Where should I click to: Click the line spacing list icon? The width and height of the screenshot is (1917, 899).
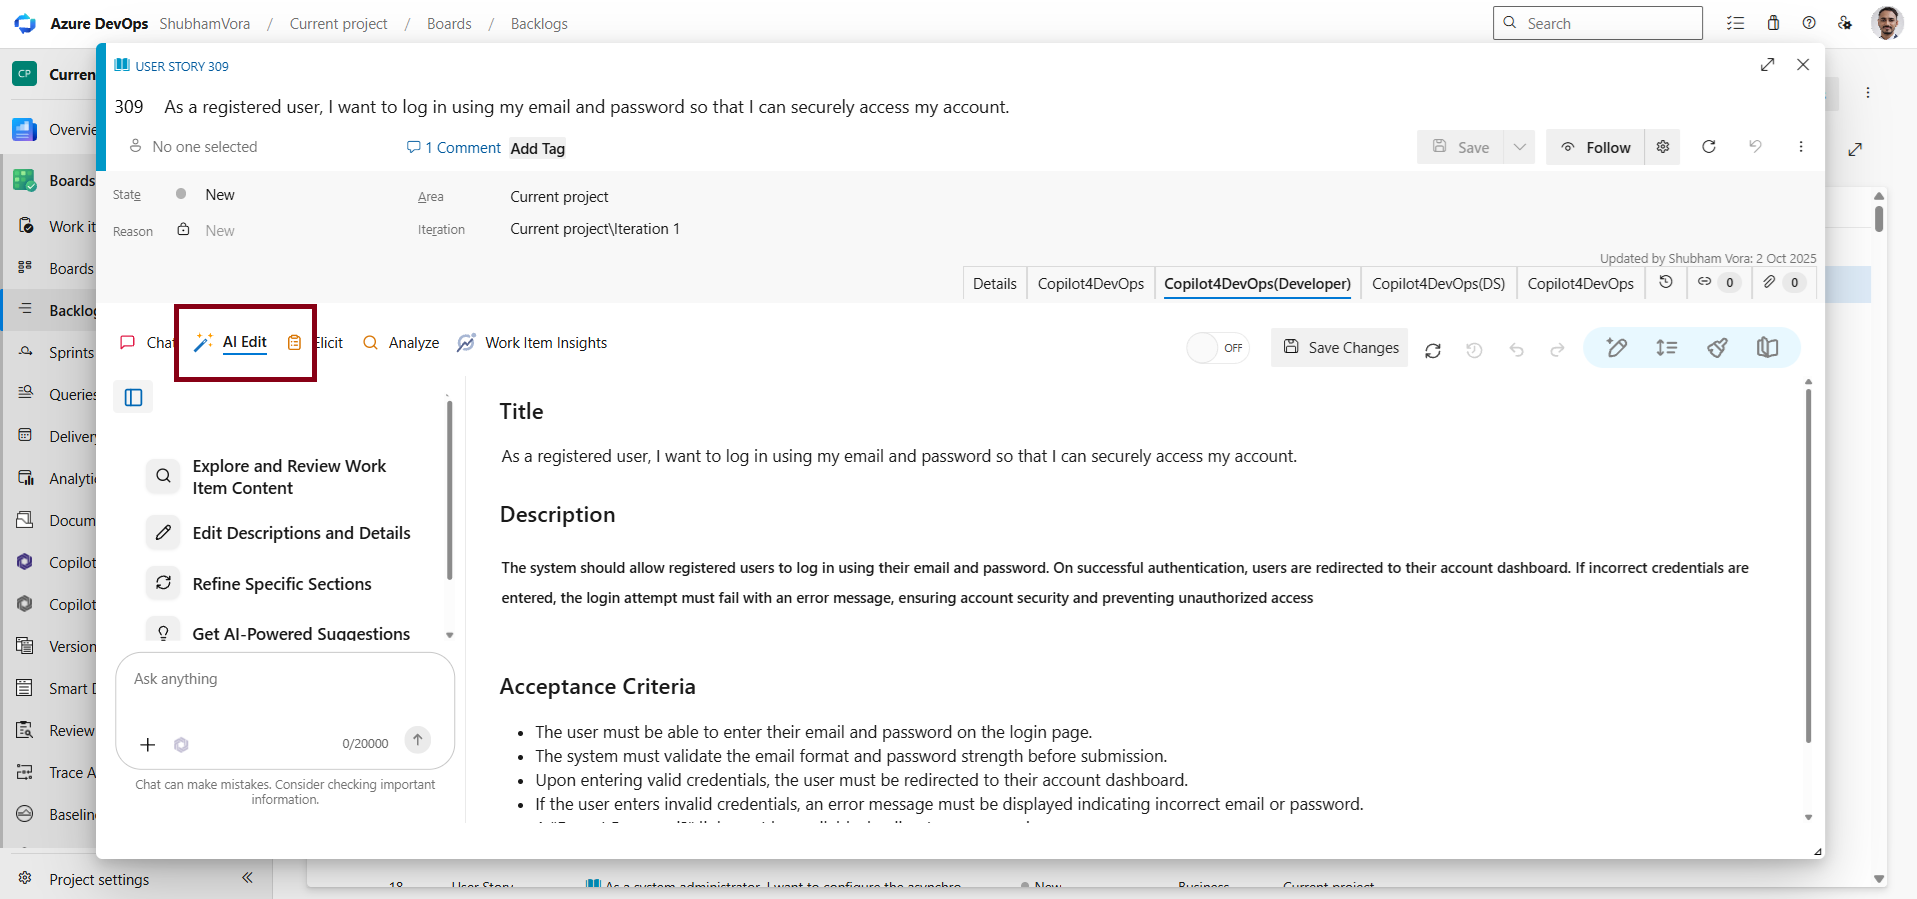coord(1666,348)
